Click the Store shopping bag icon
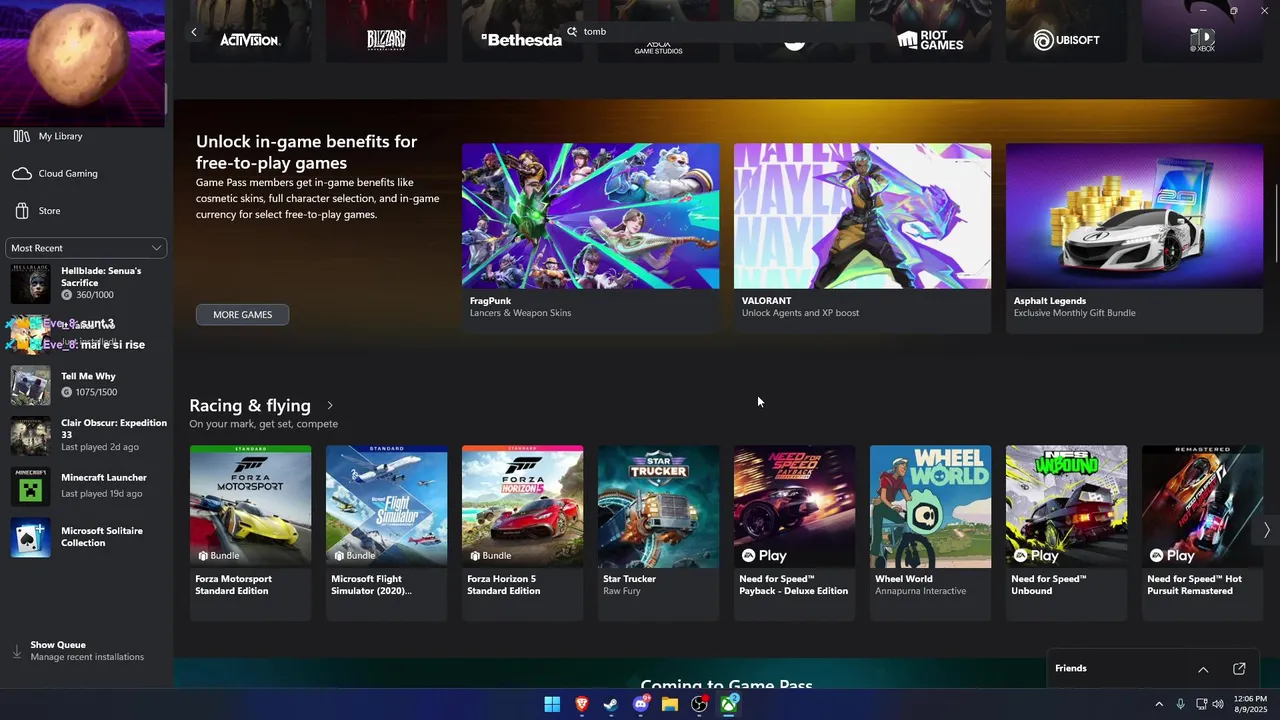This screenshot has height=720, width=1280. click(22, 211)
